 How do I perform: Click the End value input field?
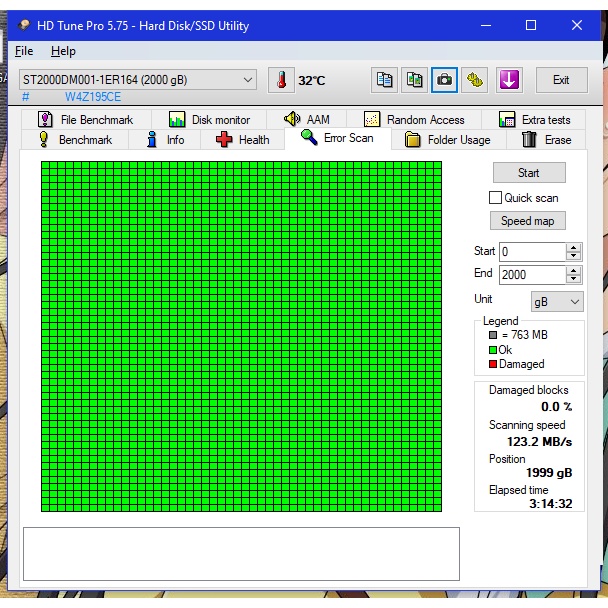531,274
